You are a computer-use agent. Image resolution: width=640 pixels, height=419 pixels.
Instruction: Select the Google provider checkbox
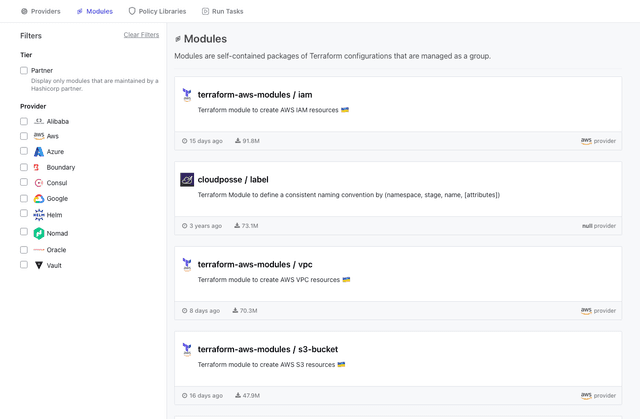[24, 199]
